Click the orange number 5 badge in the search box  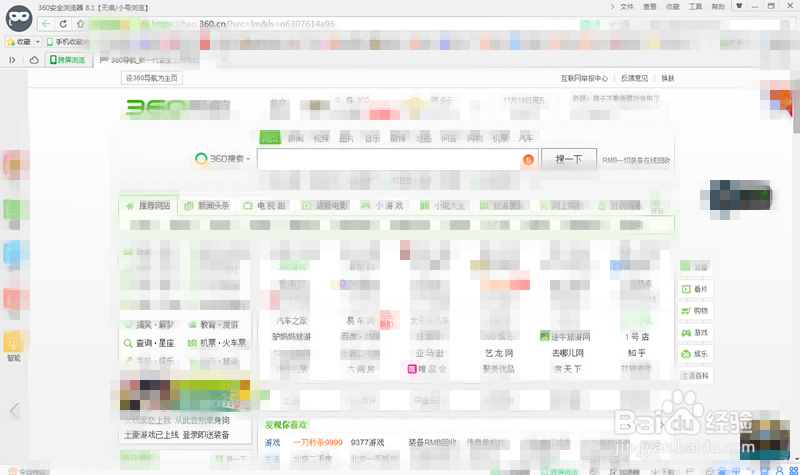coord(528,160)
